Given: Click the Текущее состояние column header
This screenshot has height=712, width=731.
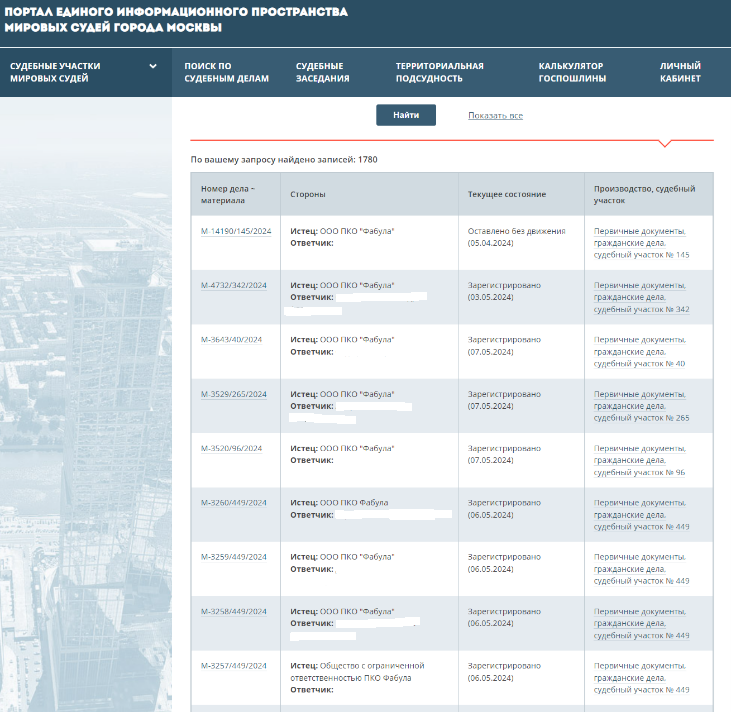Looking at the screenshot, I should tap(507, 194).
